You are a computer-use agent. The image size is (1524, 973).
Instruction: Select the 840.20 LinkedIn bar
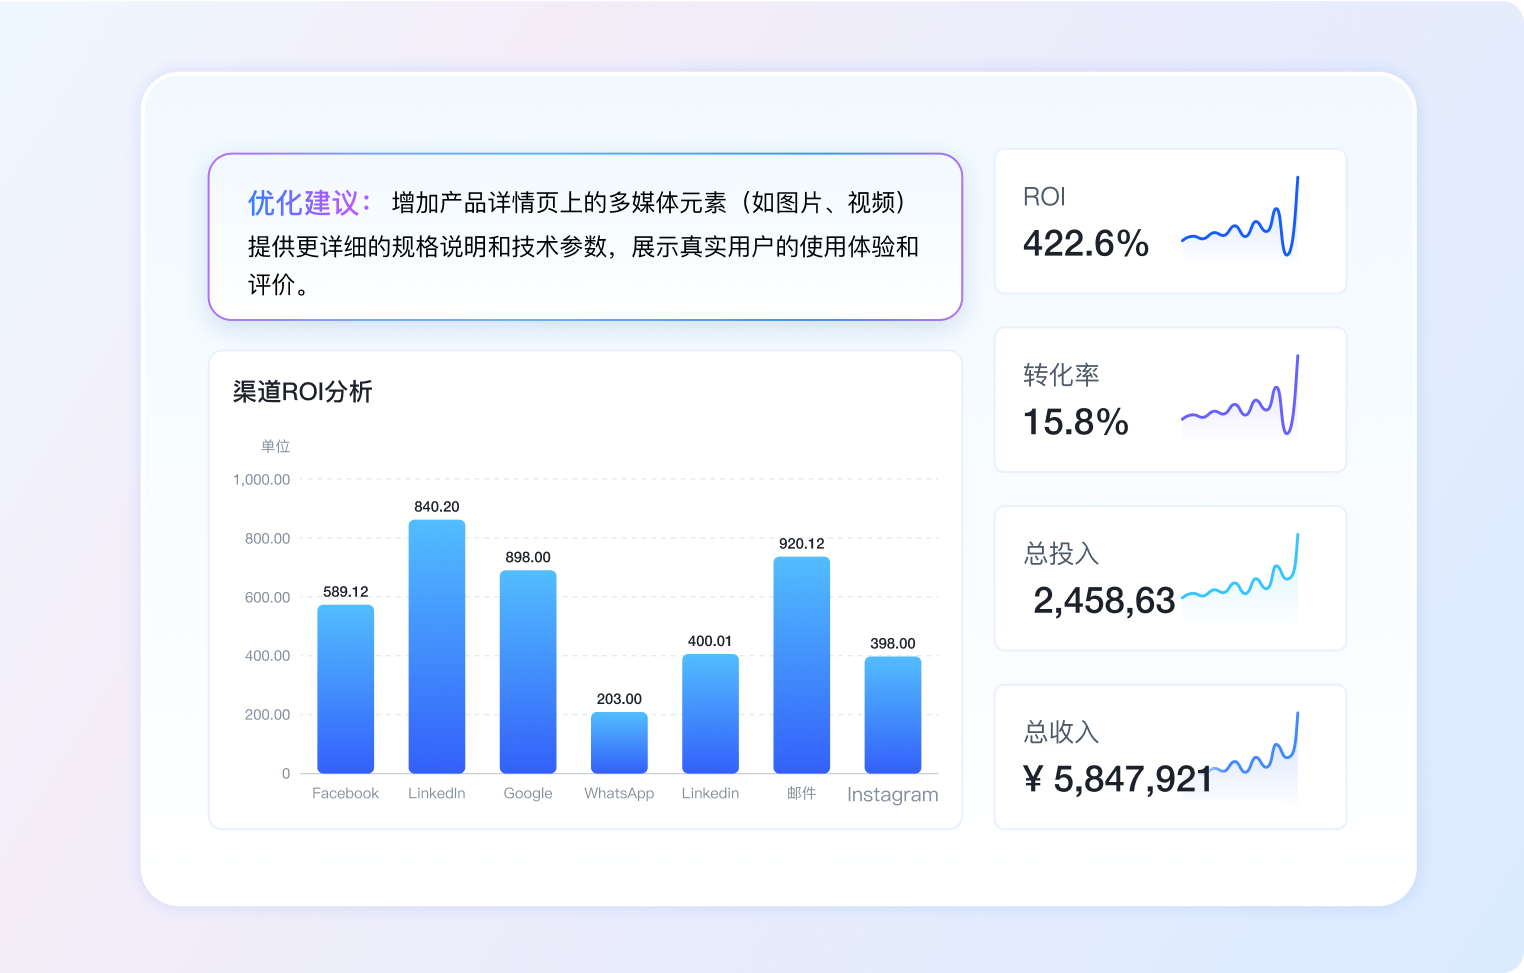coord(437,646)
